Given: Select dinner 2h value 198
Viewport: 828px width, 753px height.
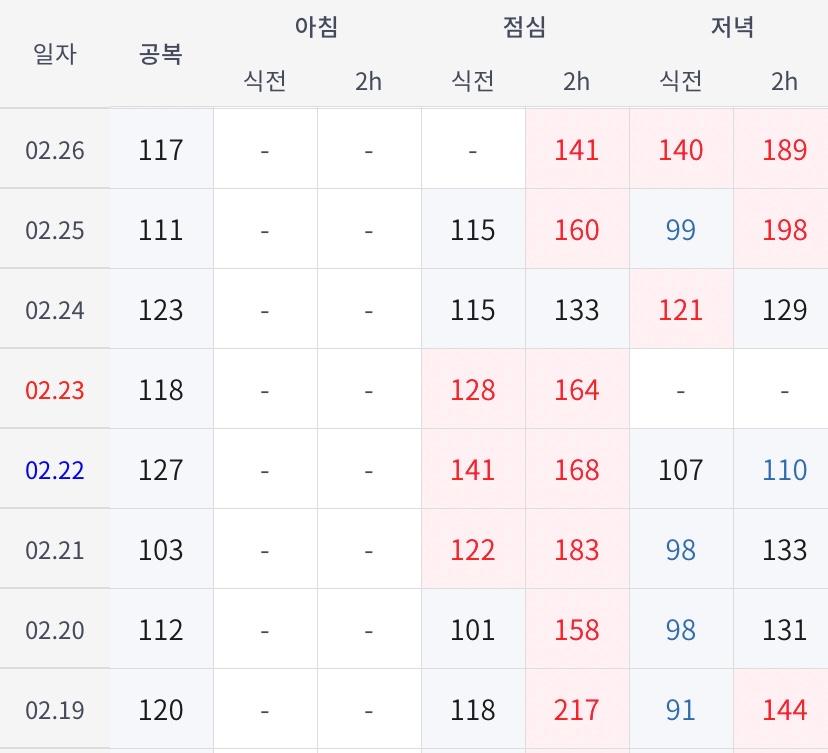Looking at the screenshot, I should (784, 230).
